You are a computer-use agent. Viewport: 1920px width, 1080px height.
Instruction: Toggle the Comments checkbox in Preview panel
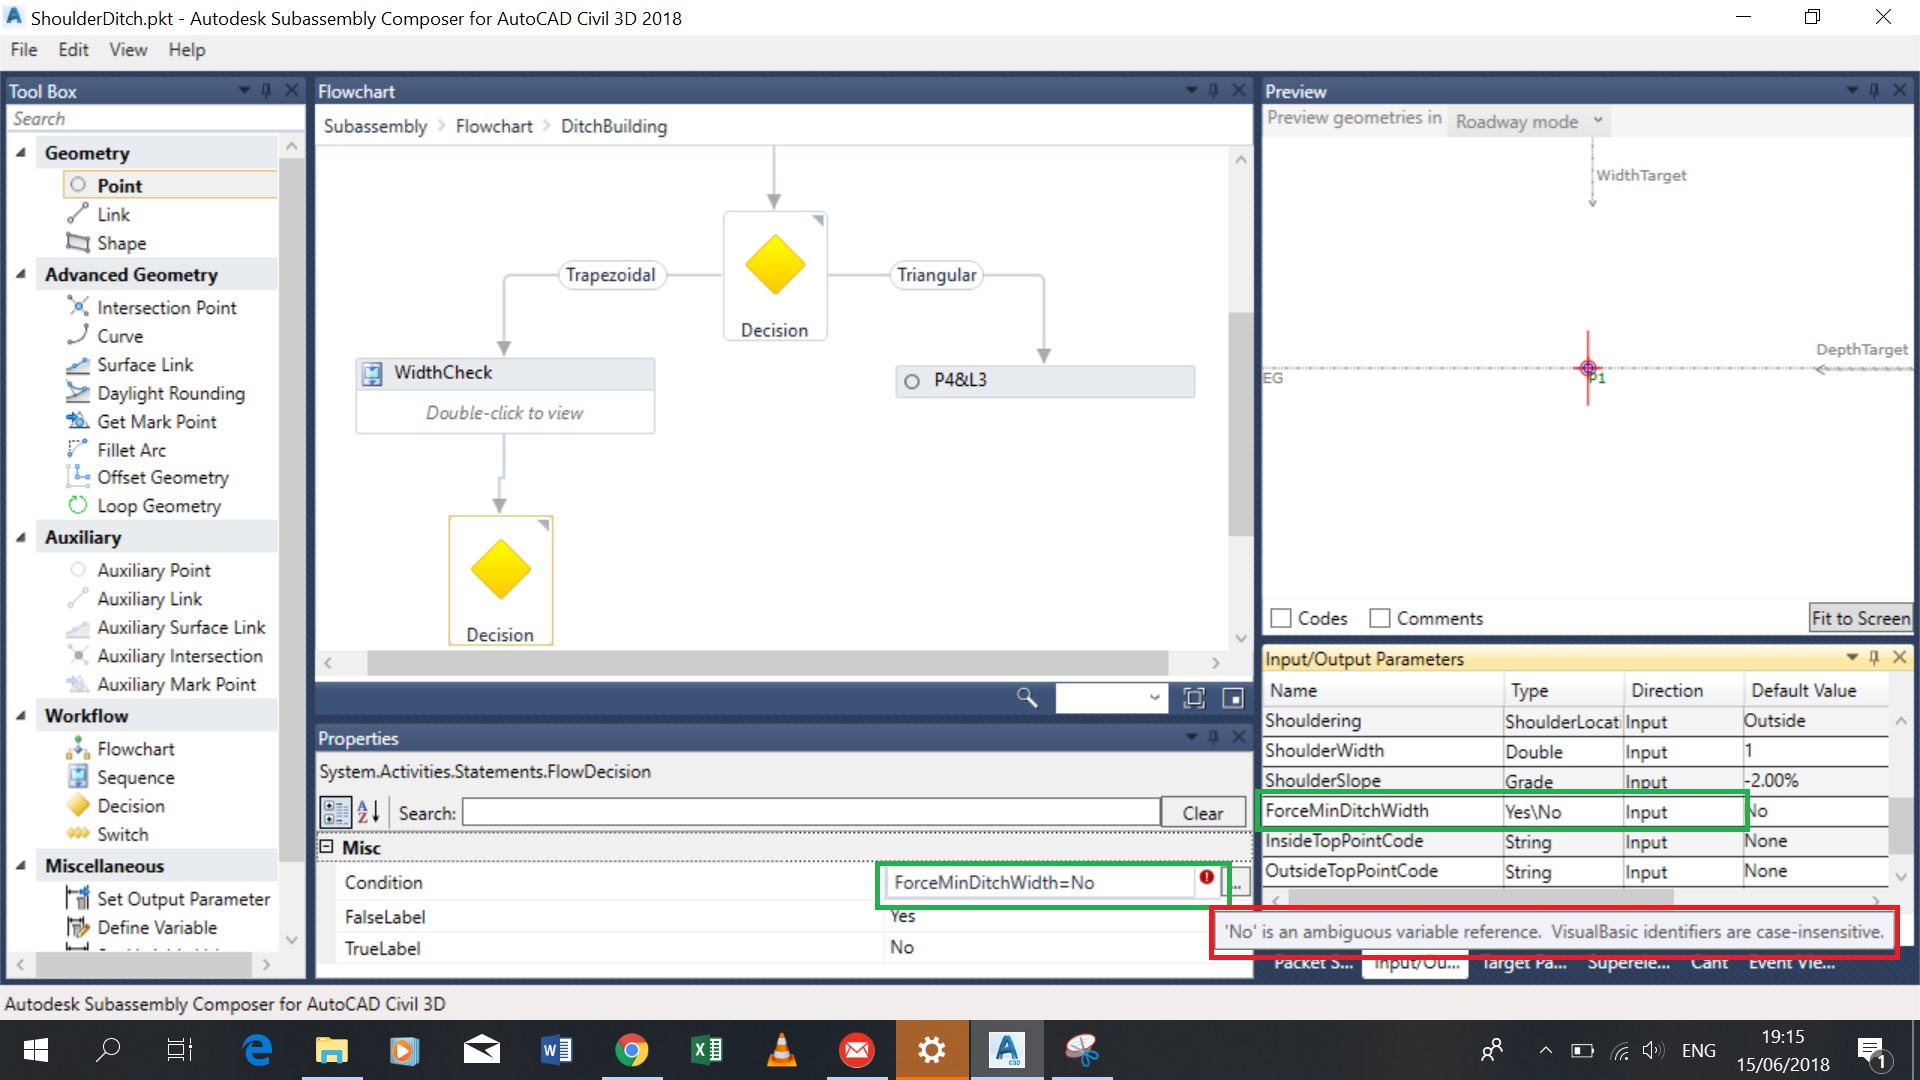(1382, 617)
